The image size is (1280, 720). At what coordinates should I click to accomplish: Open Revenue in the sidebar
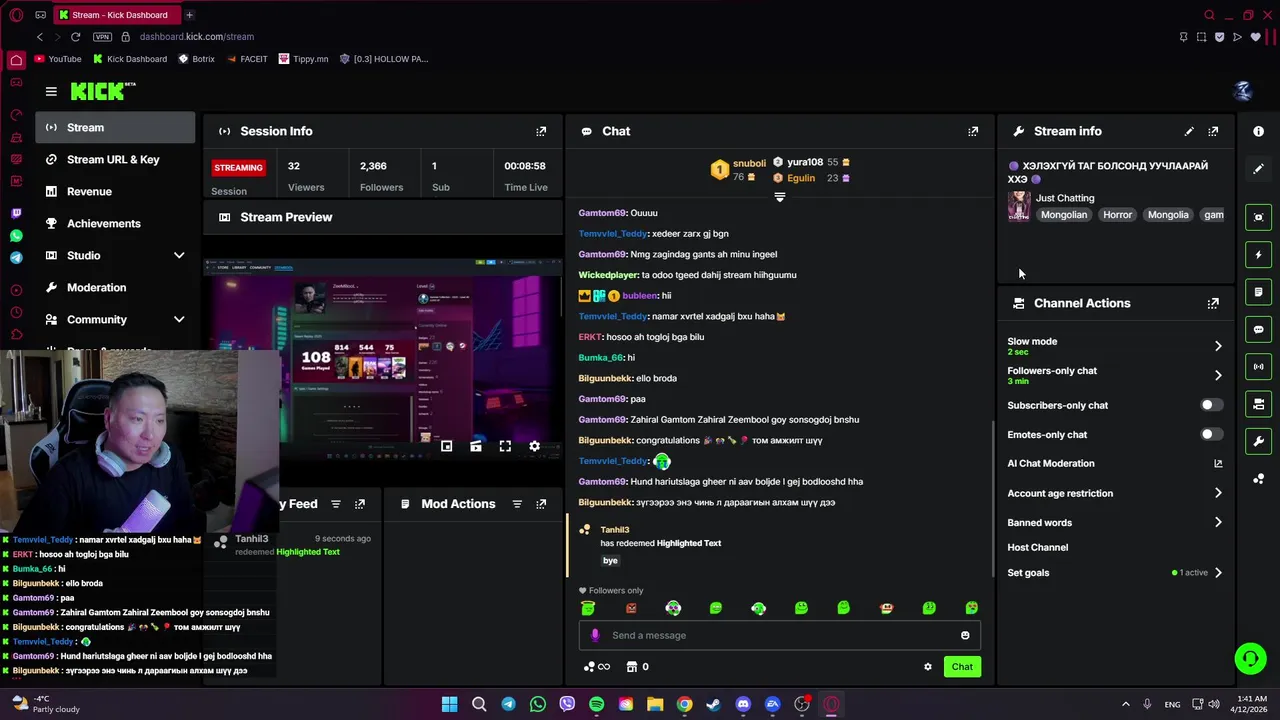click(x=115, y=191)
